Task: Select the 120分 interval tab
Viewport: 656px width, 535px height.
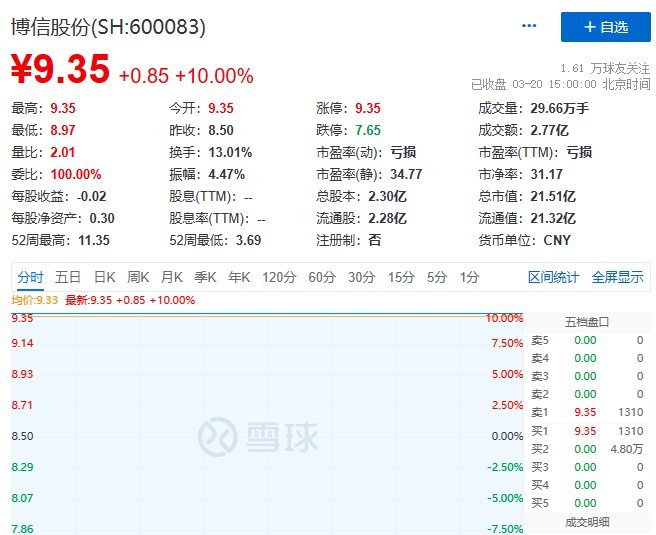Action: click(279, 277)
